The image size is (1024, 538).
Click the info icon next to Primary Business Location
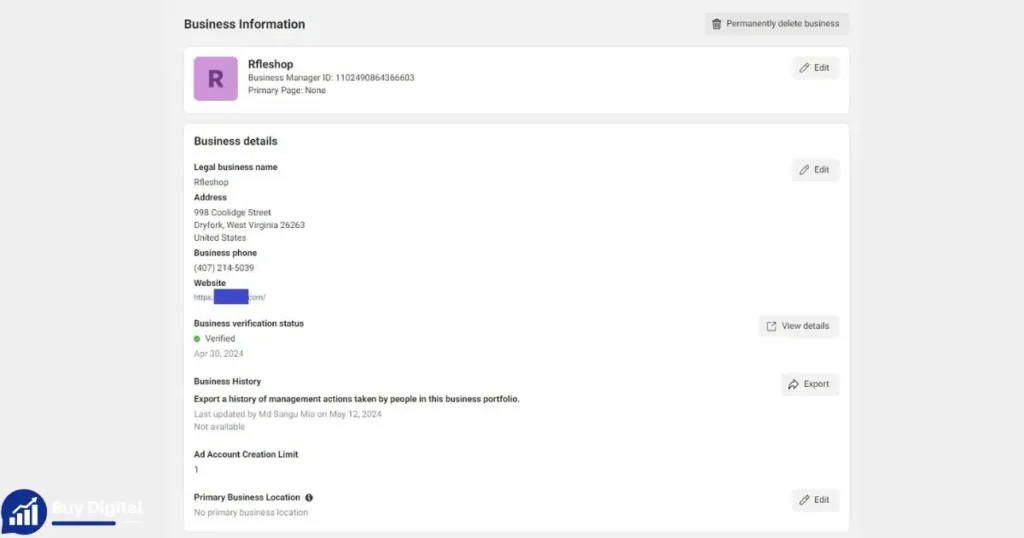point(309,498)
